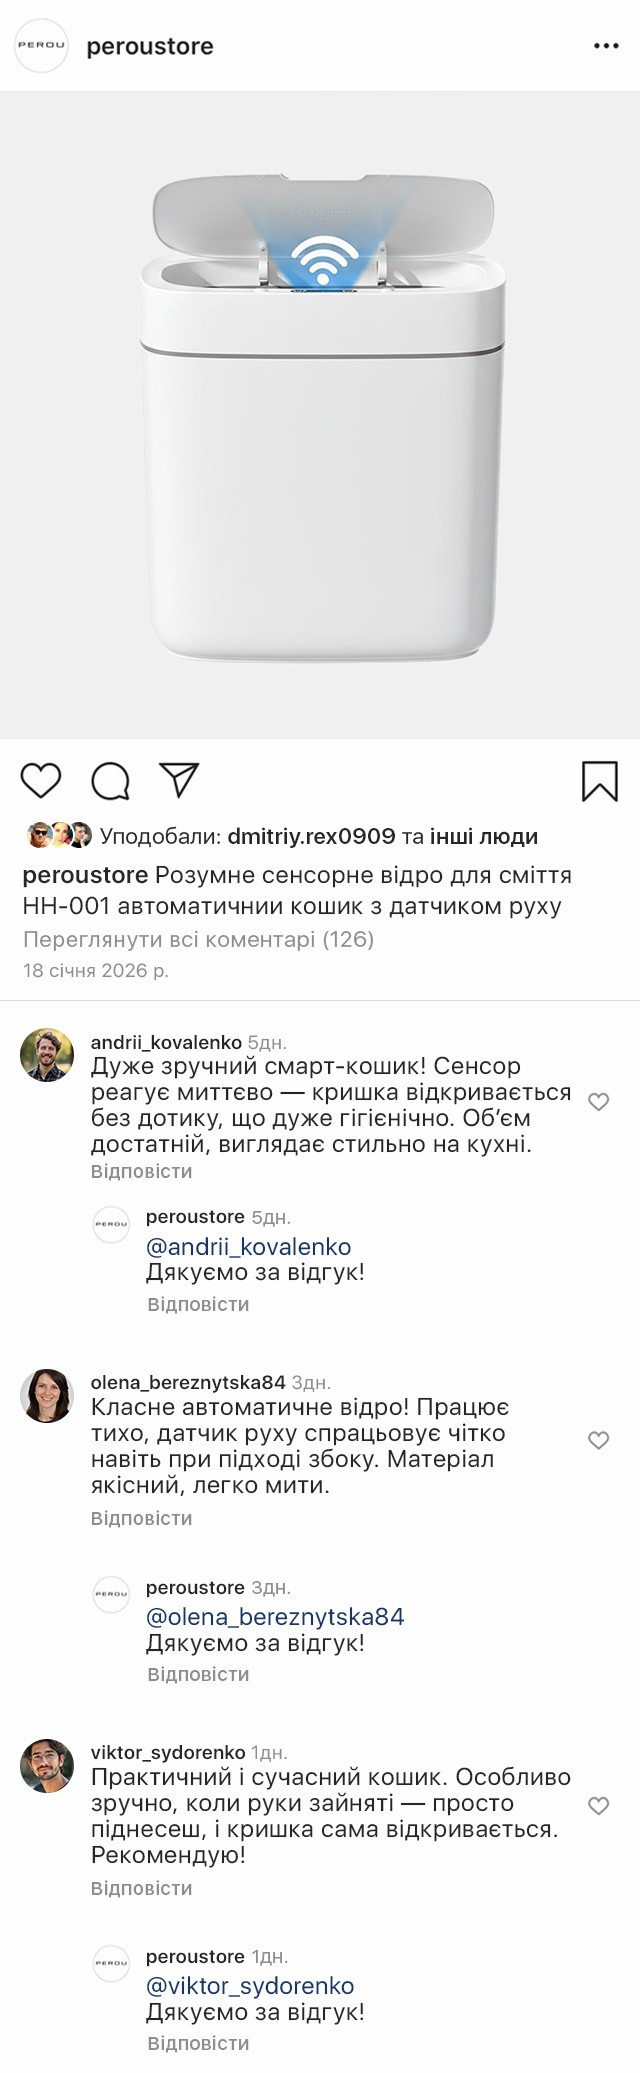
Task: Expand all 126 comments link
Action: coord(198,939)
